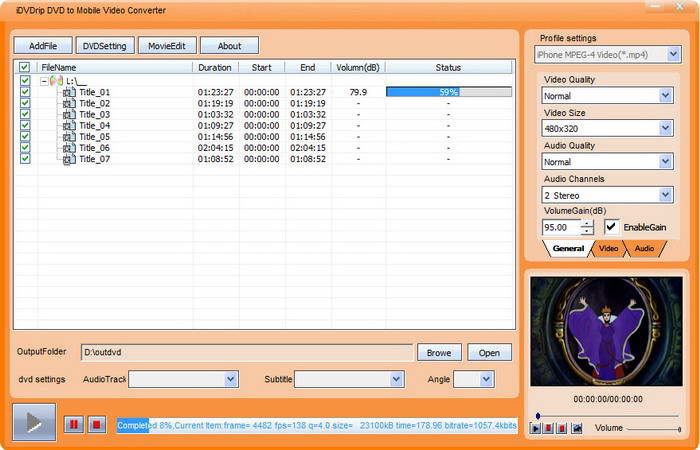Viewport: 700px width, 450px height.
Task: Click the film icon of Title_05
Action: click(69, 137)
